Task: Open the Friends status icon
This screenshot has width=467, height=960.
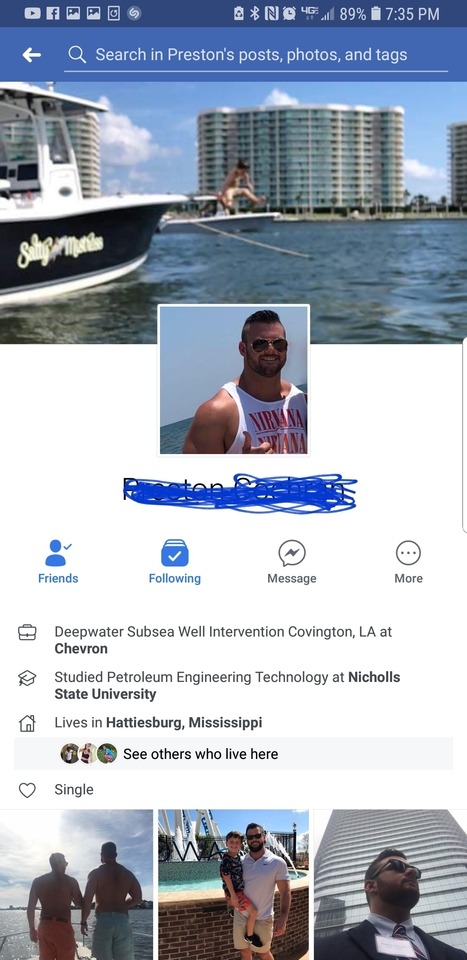Action: [x=58, y=553]
